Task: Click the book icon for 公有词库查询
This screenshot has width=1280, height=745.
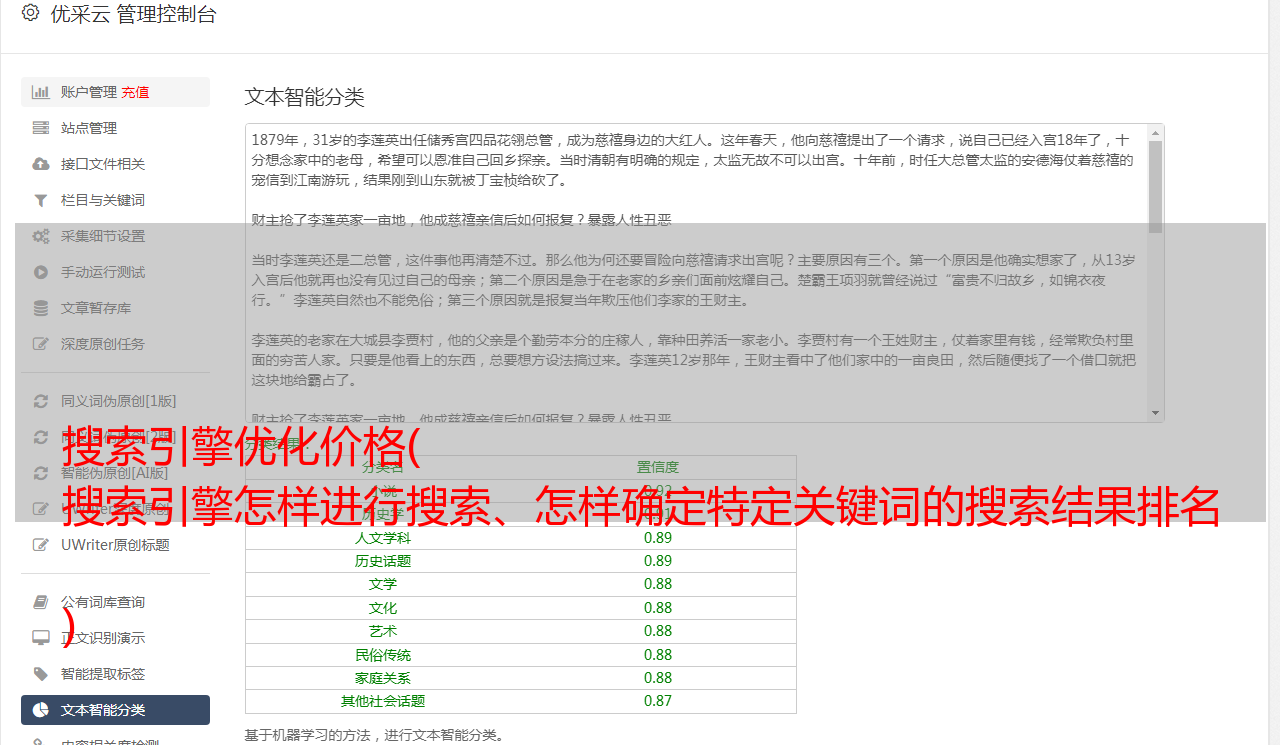Action: pyautogui.click(x=41, y=602)
